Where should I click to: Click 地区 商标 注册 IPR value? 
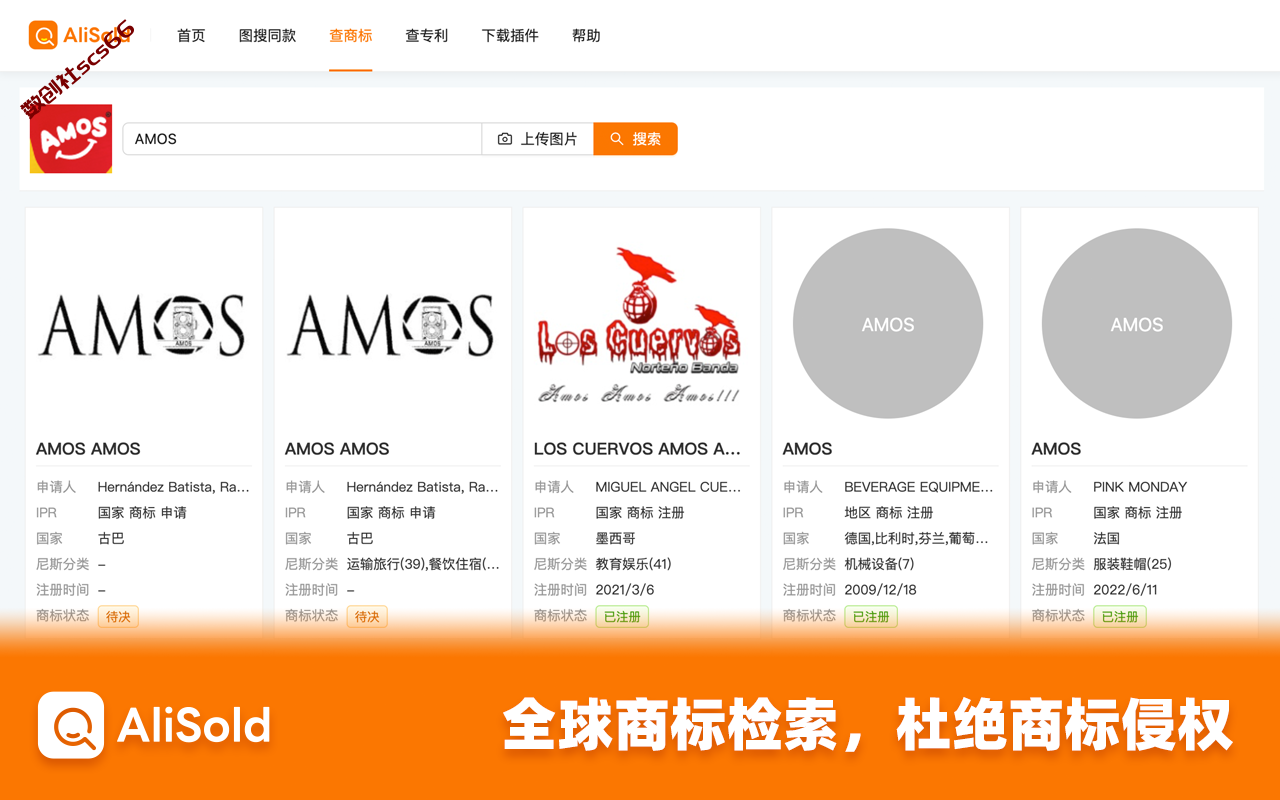pos(889,513)
